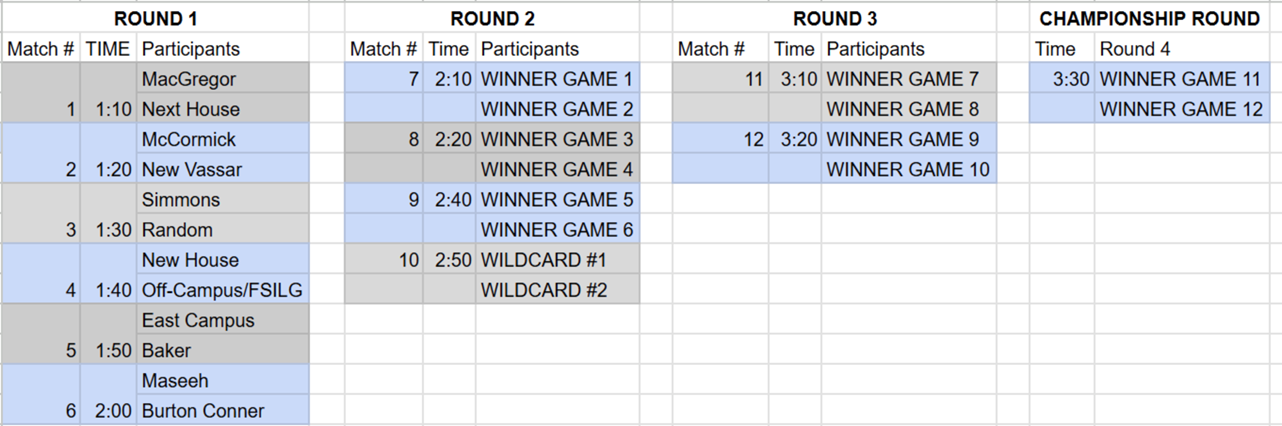Click the ROUND 2 header cell
This screenshot has width=1282, height=426.
pyautogui.click(x=492, y=18)
